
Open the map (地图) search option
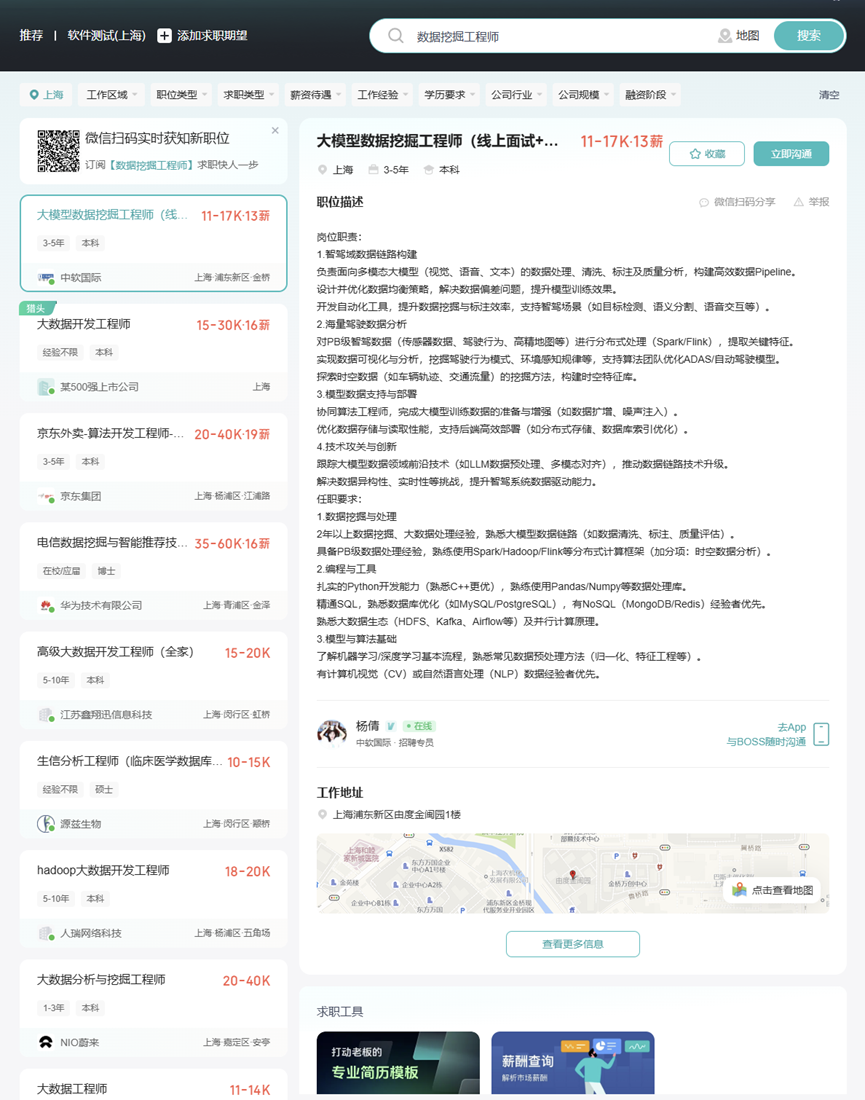click(x=739, y=36)
